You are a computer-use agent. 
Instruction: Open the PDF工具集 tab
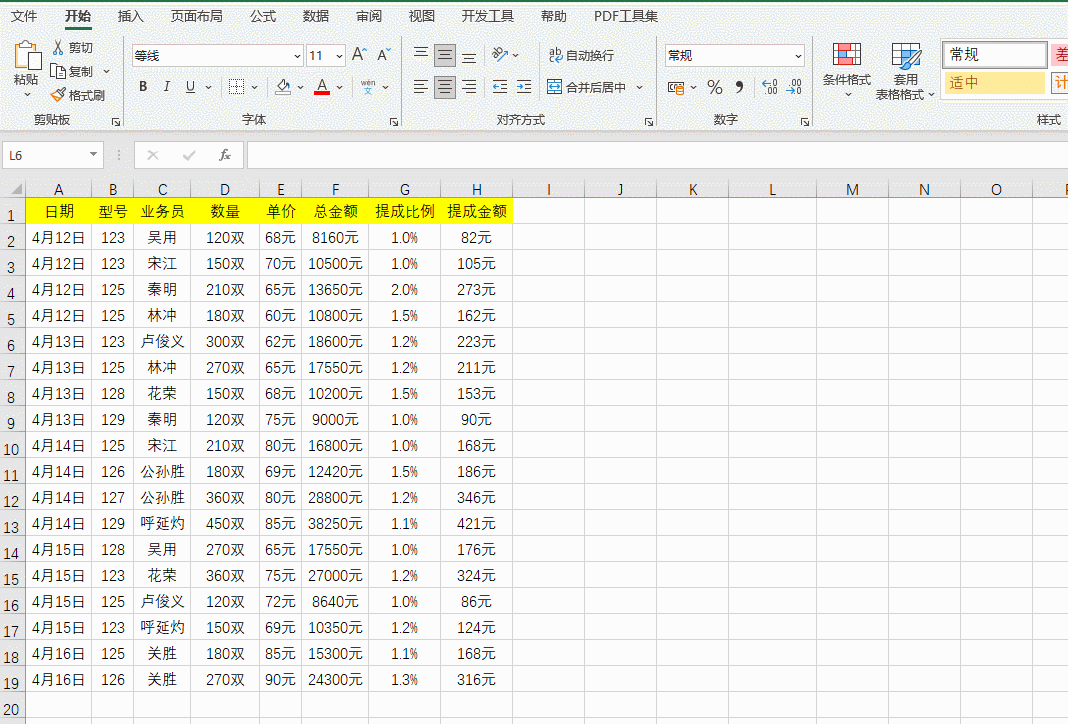point(625,16)
